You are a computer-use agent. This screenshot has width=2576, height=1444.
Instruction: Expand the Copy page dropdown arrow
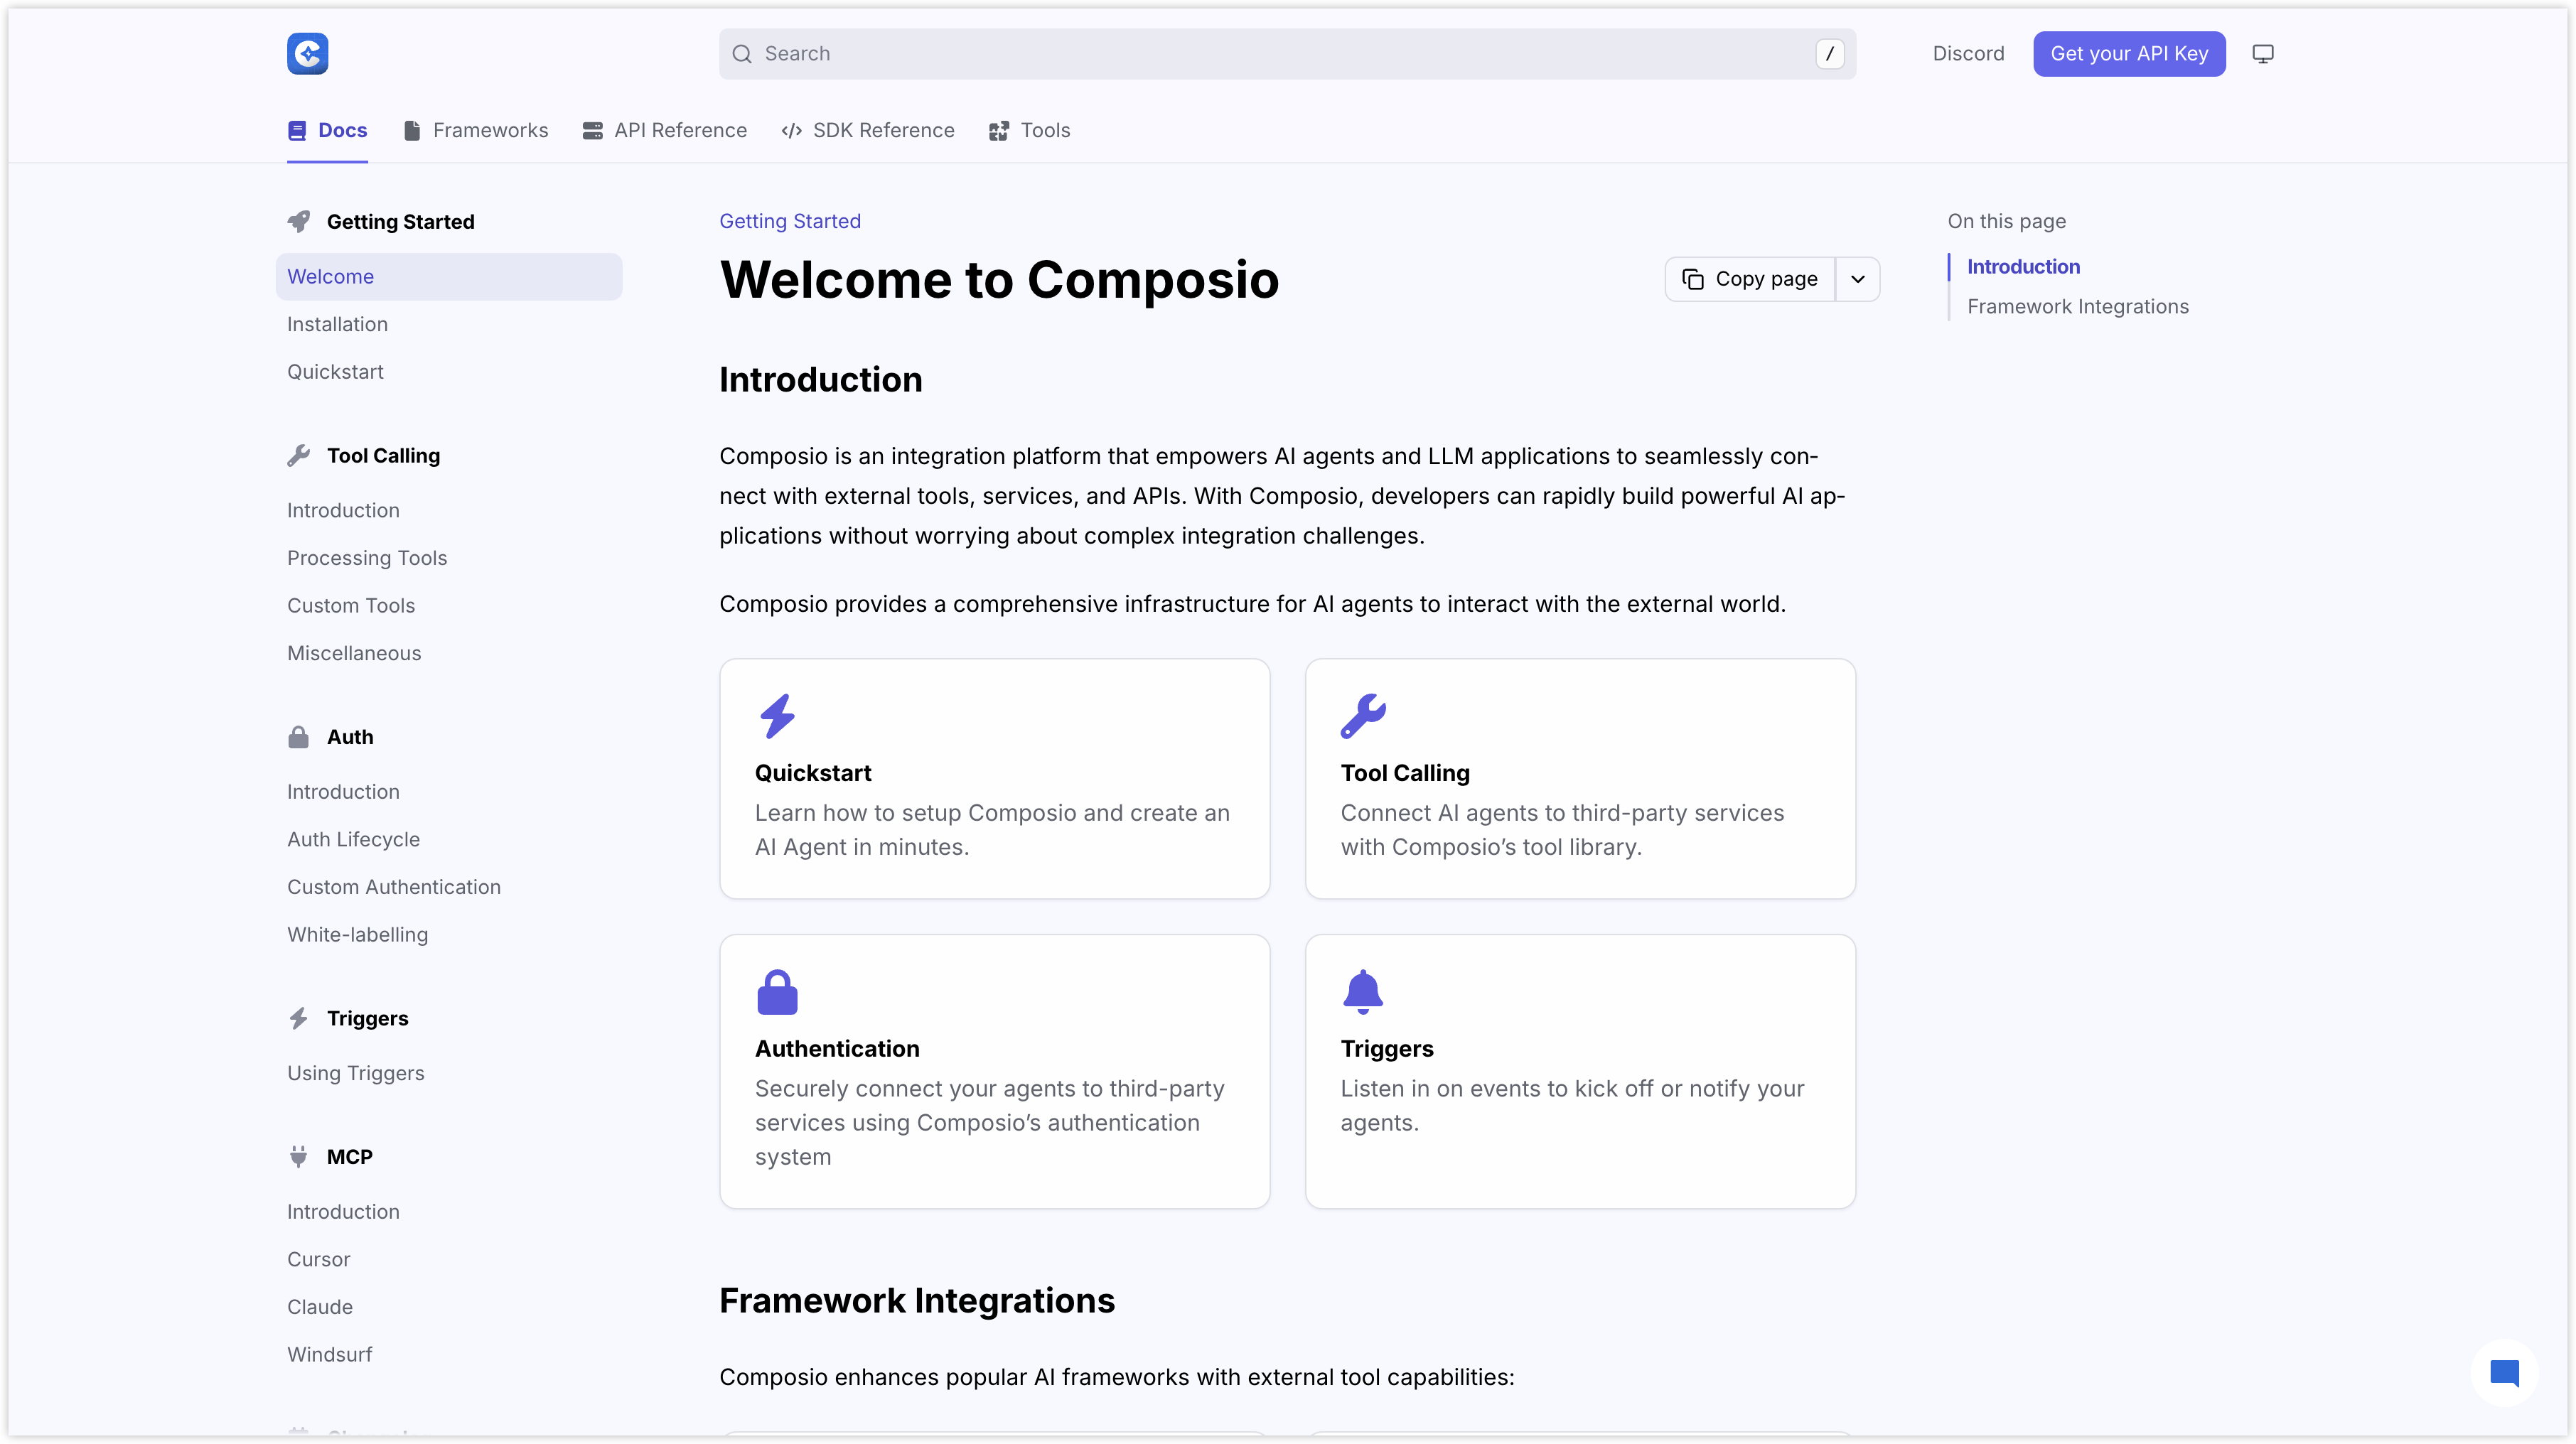1858,280
